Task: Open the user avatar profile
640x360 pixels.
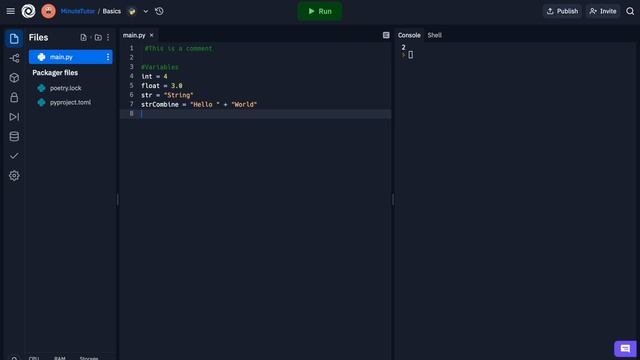Action: coord(48,11)
